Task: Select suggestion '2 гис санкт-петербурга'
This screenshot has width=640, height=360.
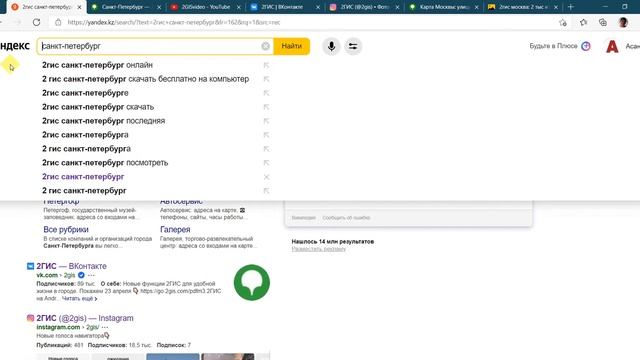Action: [x=87, y=149]
